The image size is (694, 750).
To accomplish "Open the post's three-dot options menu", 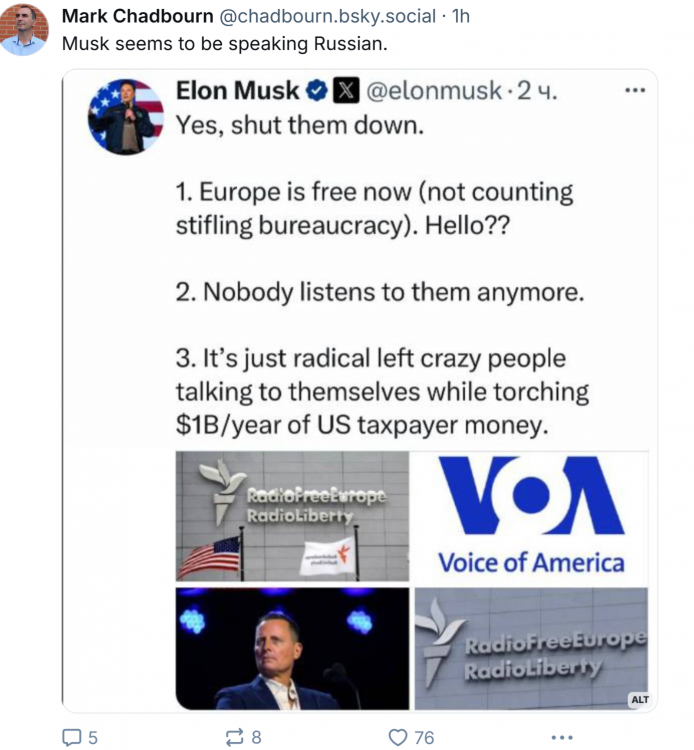I will (563, 737).
